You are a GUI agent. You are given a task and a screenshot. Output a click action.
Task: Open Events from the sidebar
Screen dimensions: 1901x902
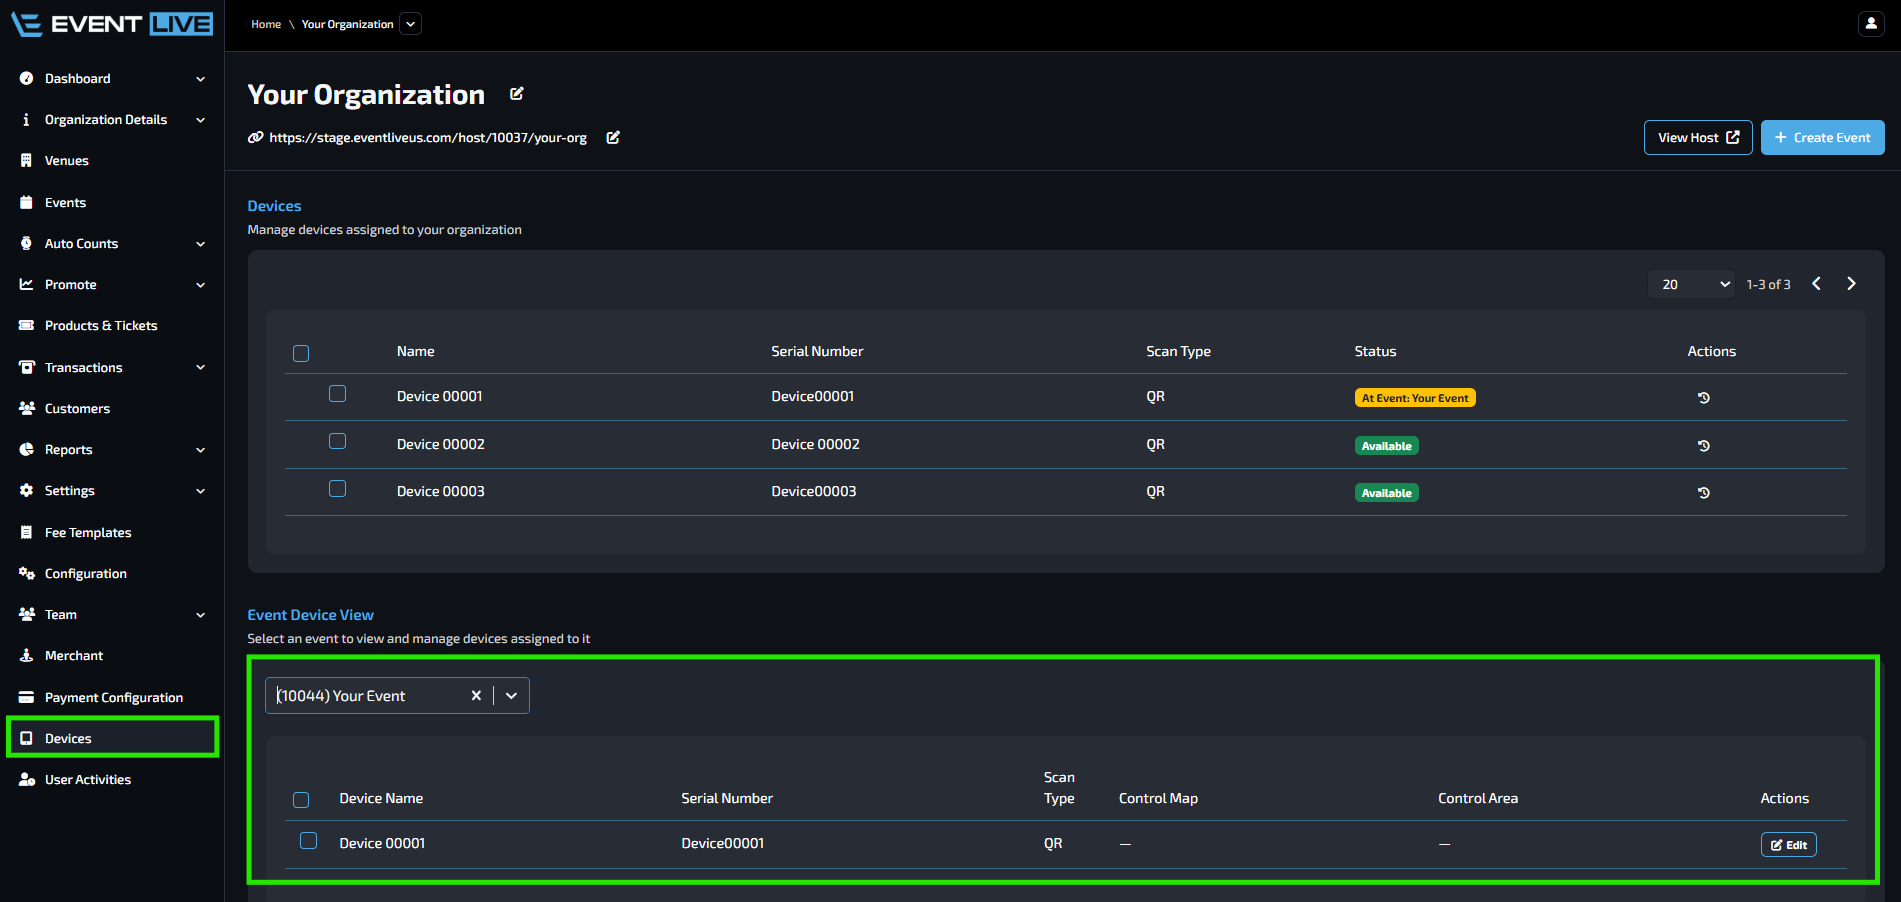(x=65, y=203)
